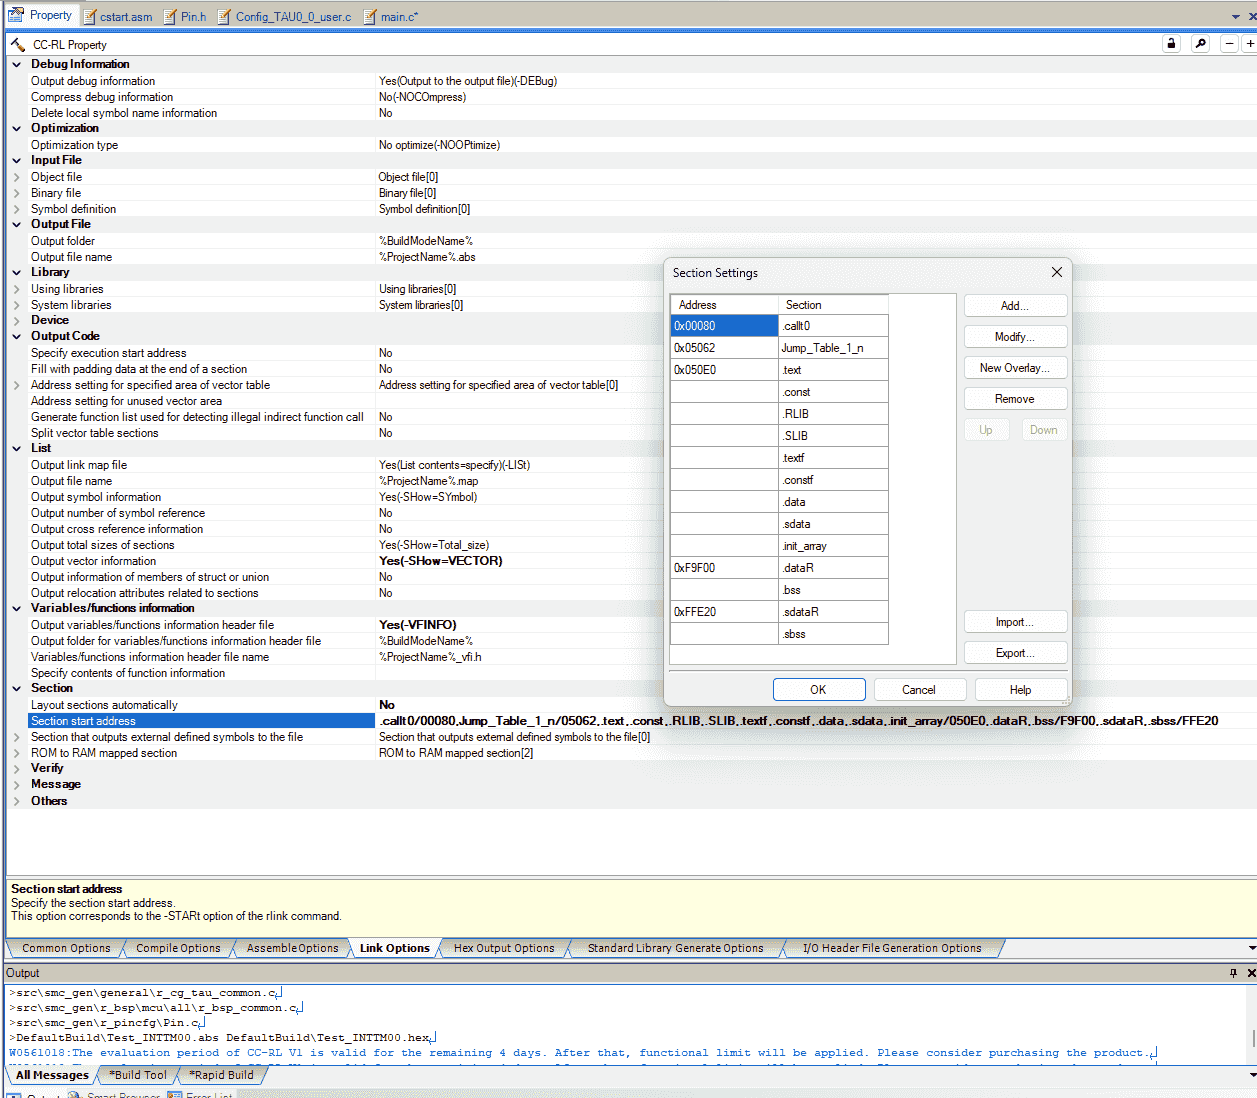Click the search magnifier icon in property toolbar

click(x=1201, y=44)
